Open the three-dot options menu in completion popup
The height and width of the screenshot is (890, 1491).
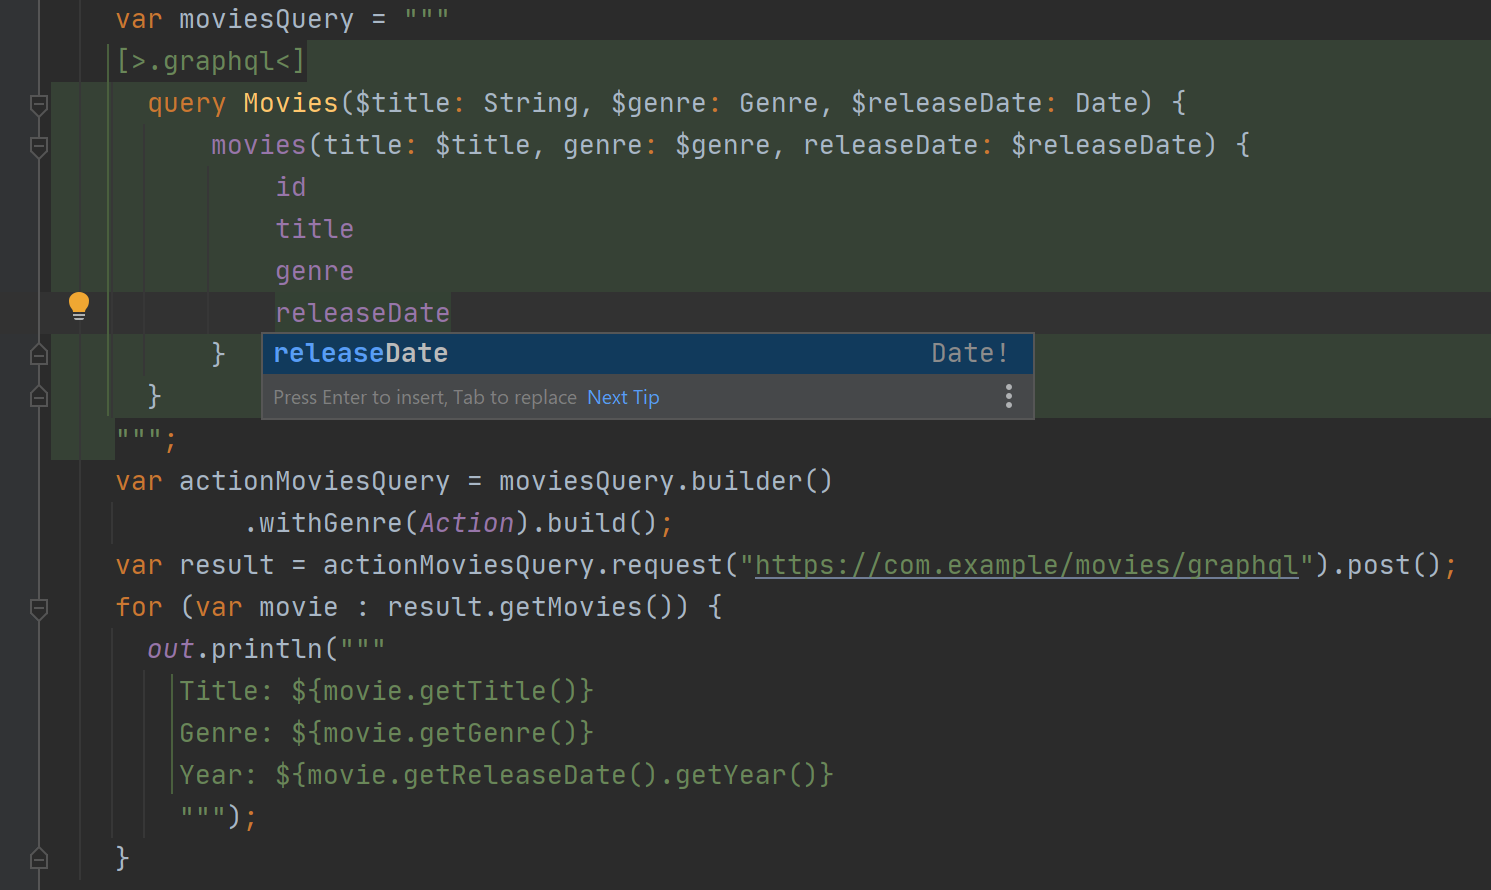pos(1009,397)
